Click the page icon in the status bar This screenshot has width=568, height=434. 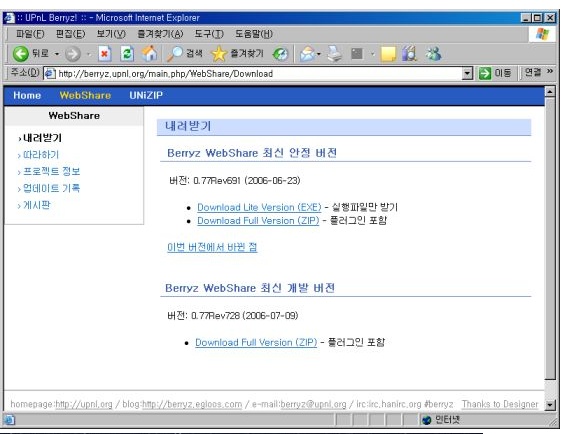9,420
